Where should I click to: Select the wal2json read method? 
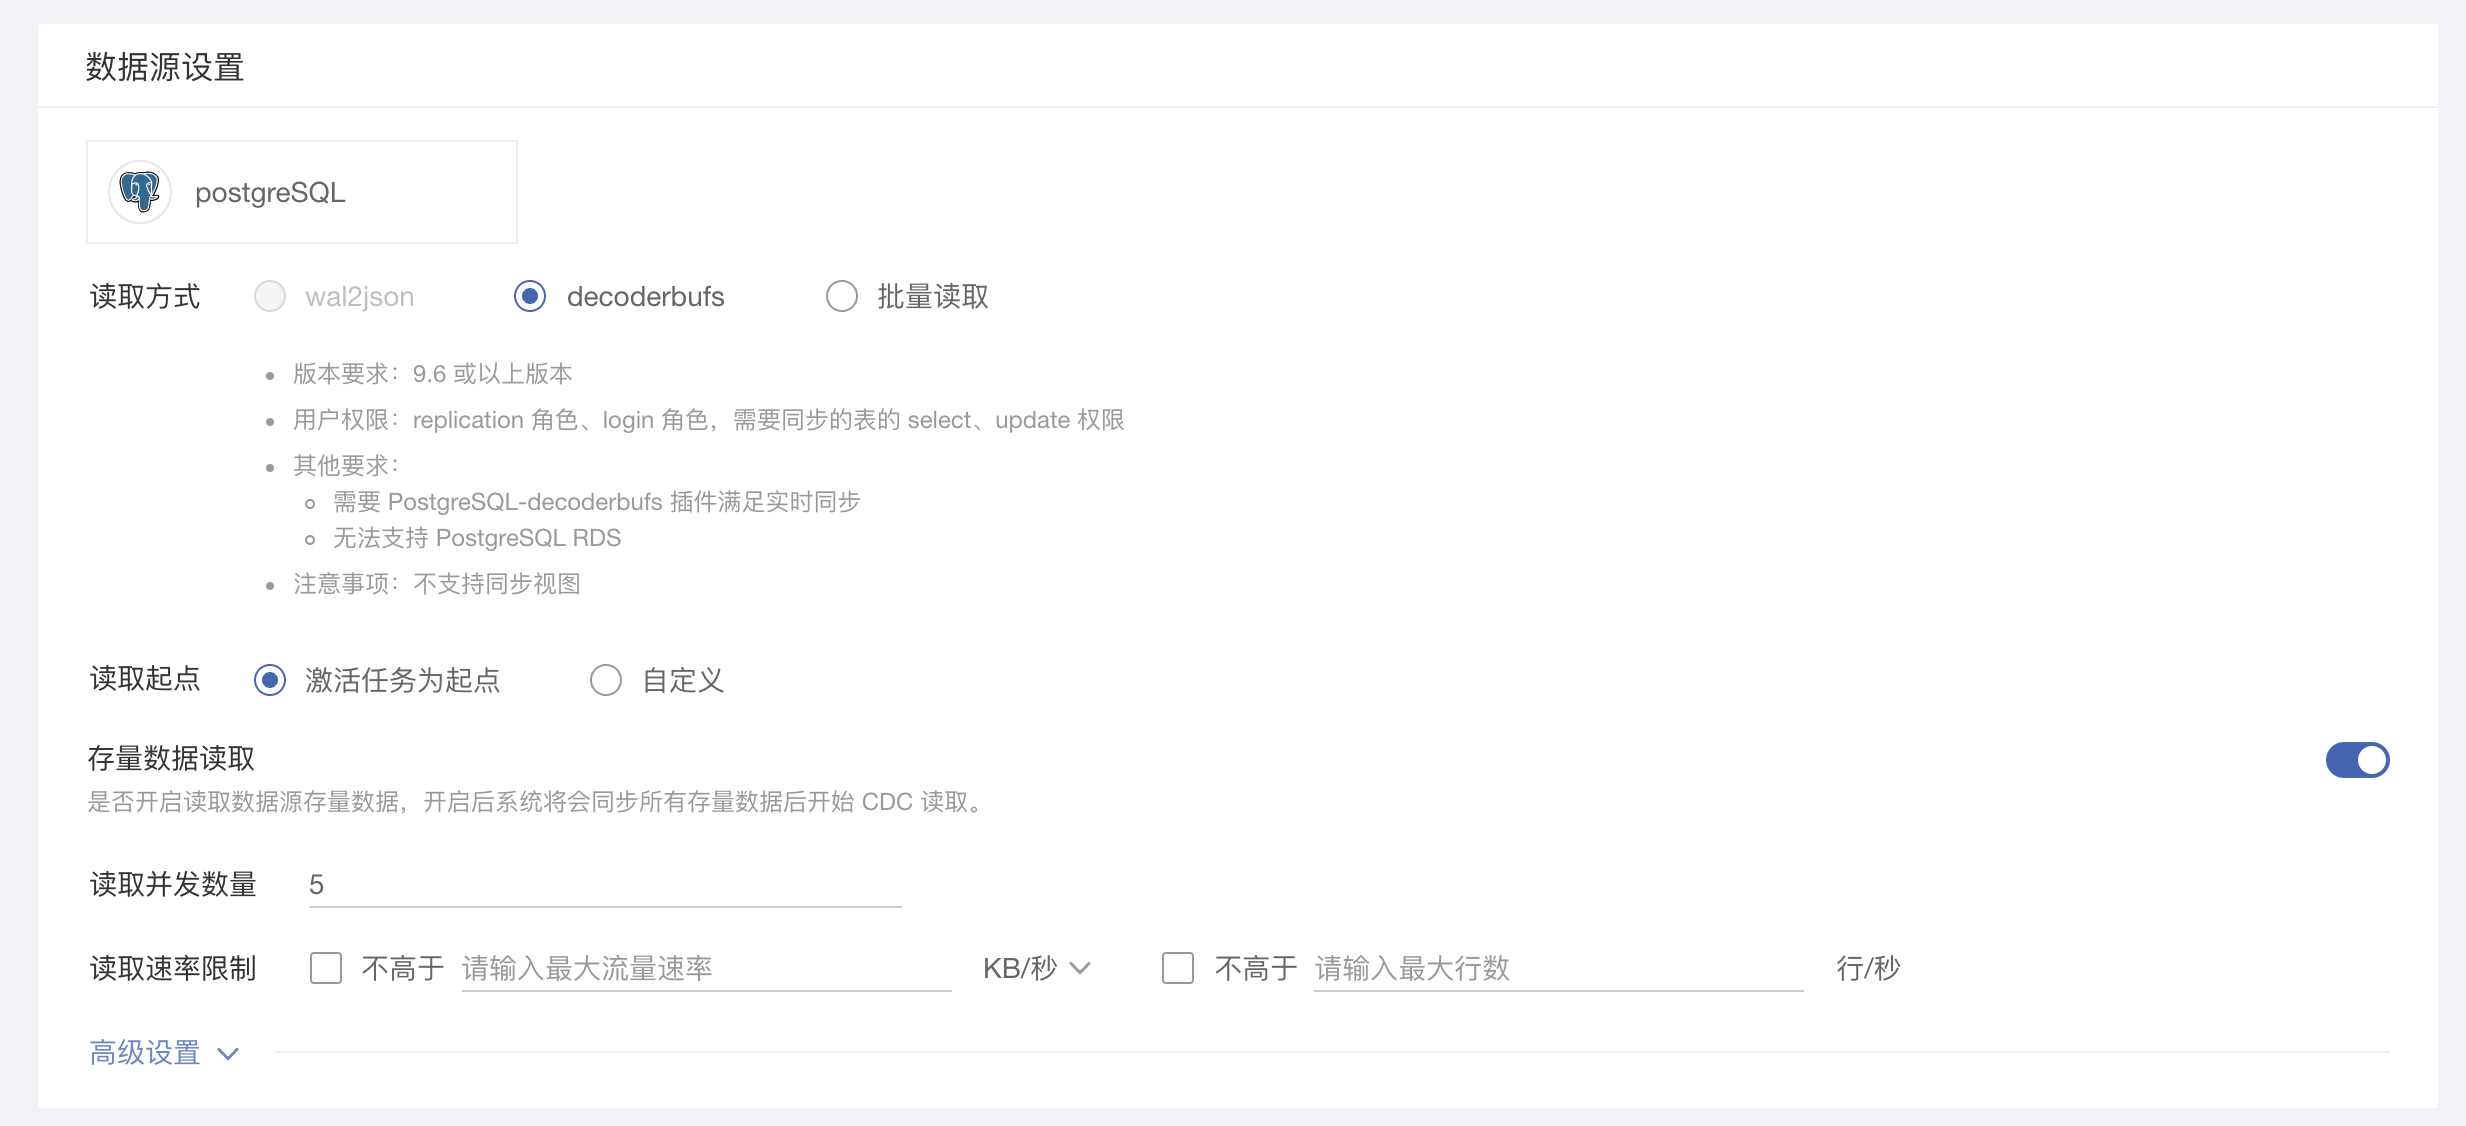(270, 296)
